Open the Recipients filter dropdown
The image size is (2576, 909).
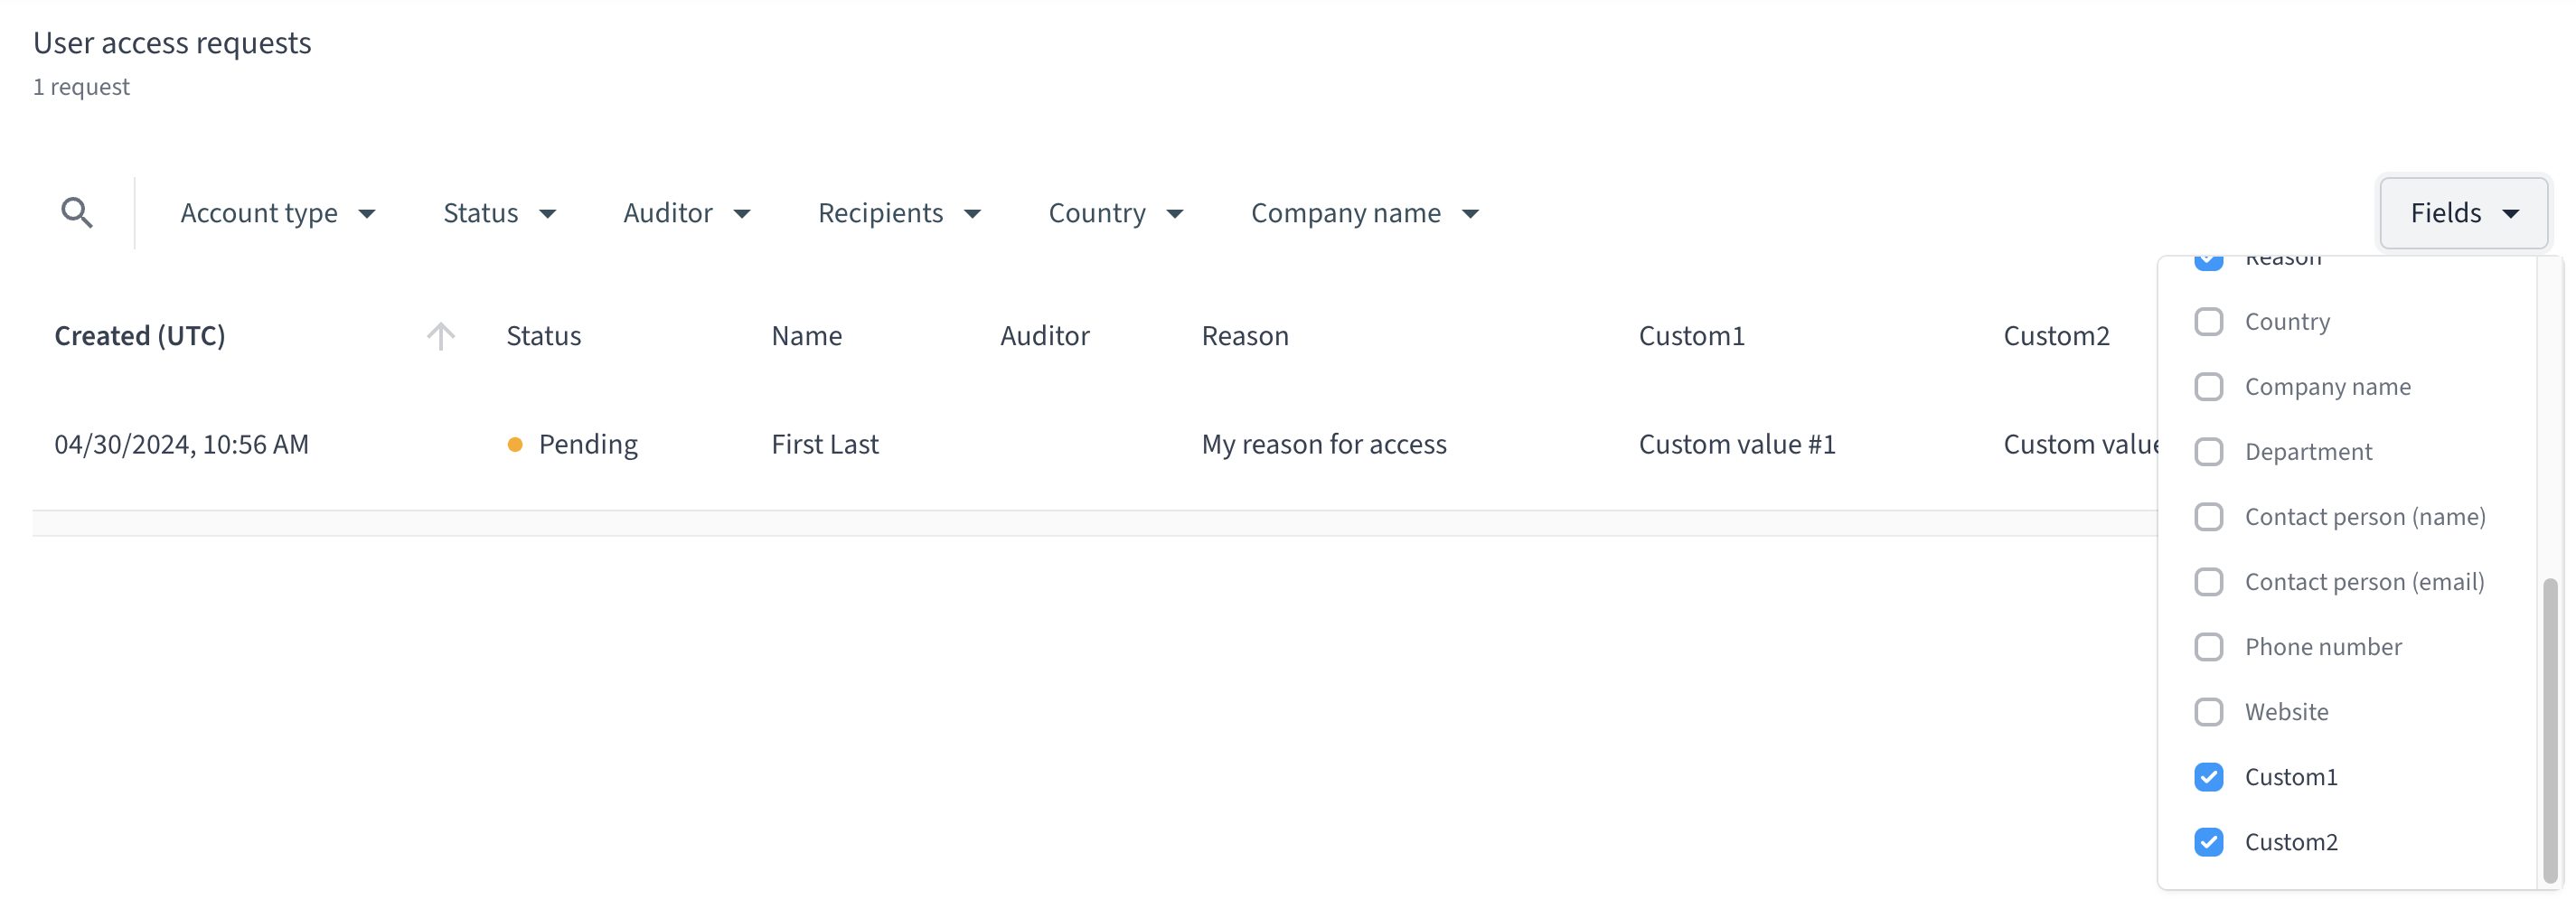(899, 213)
